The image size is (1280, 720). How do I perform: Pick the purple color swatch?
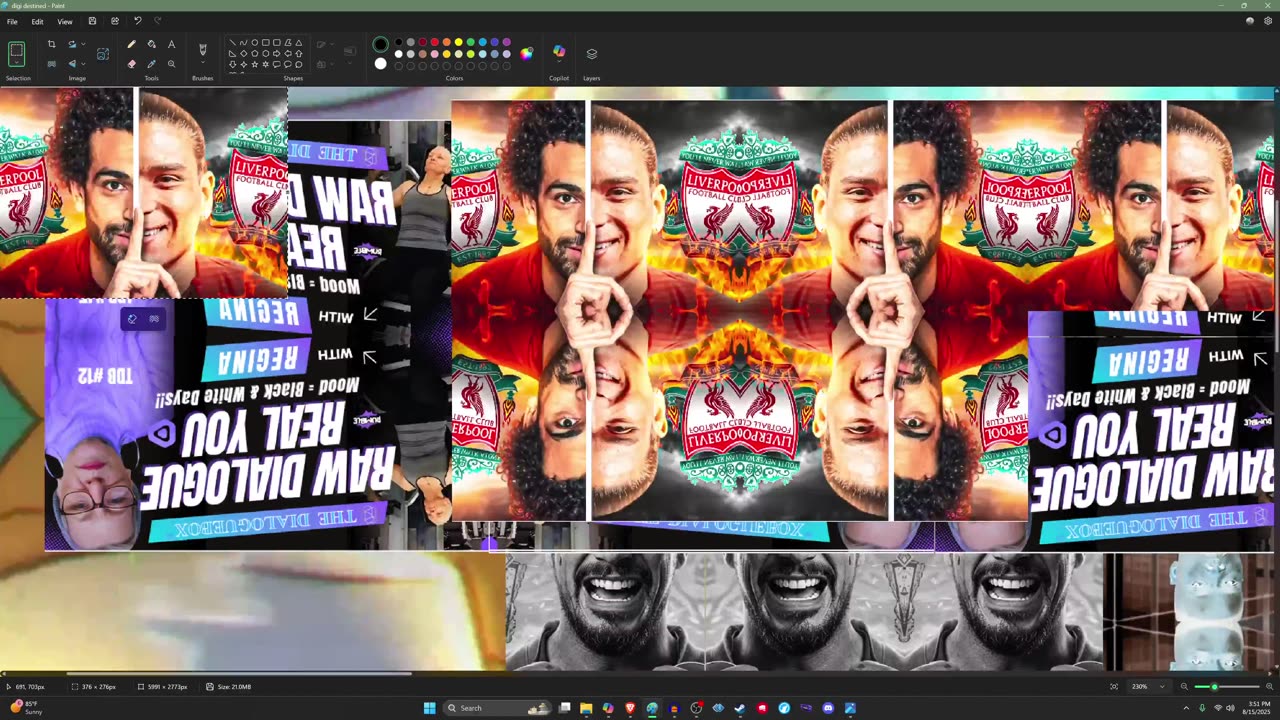[506, 42]
